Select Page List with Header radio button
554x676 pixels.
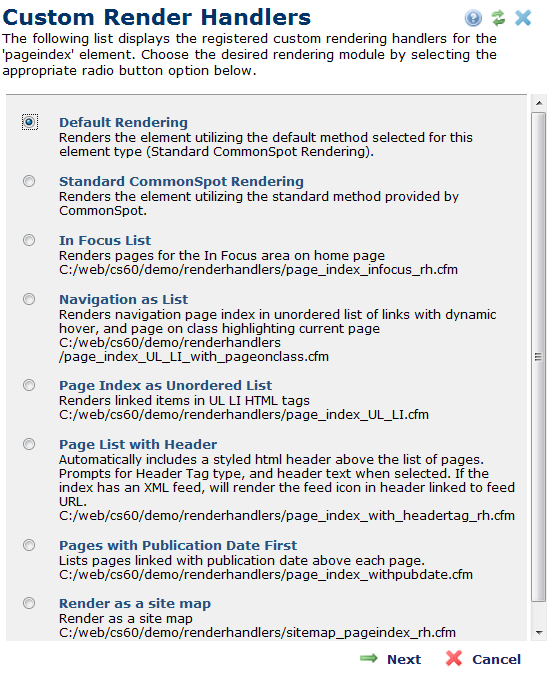click(x=29, y=444)
